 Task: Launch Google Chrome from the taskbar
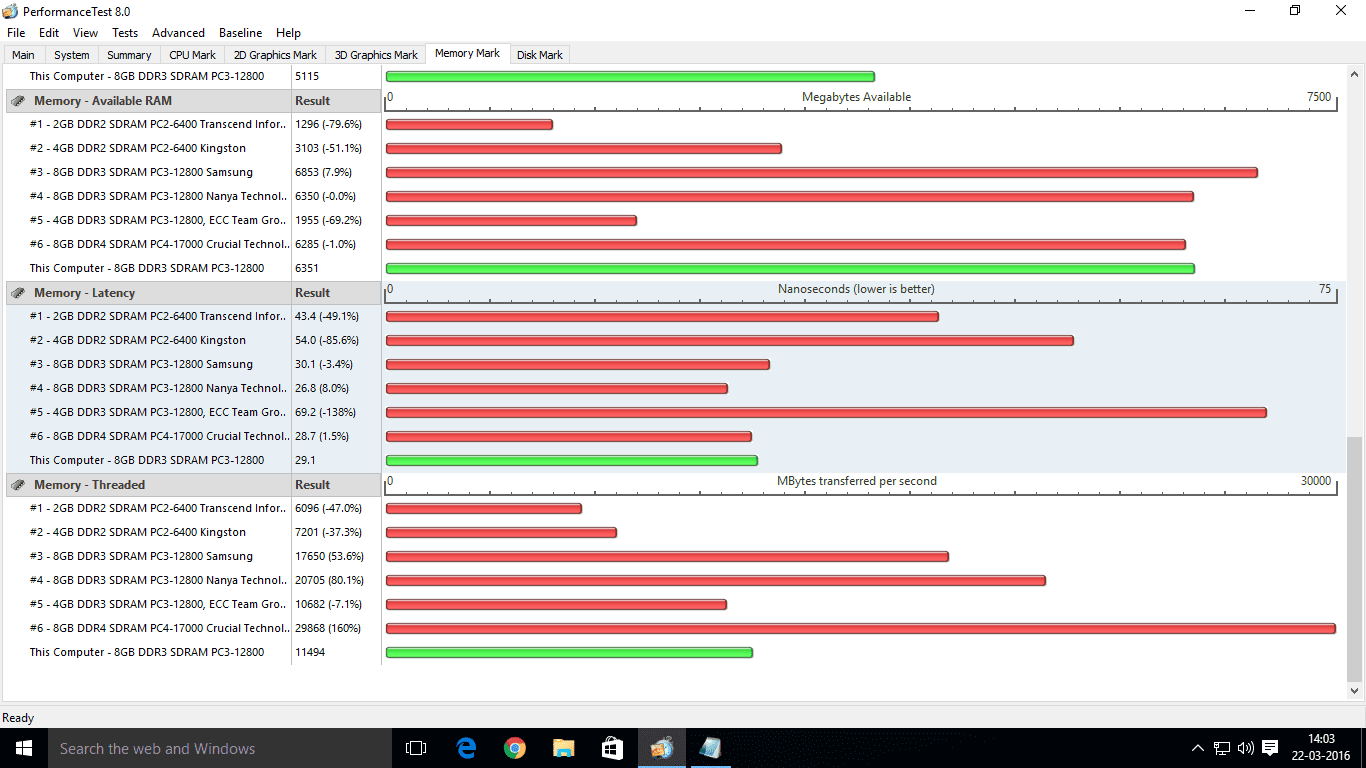pos(515,748)
